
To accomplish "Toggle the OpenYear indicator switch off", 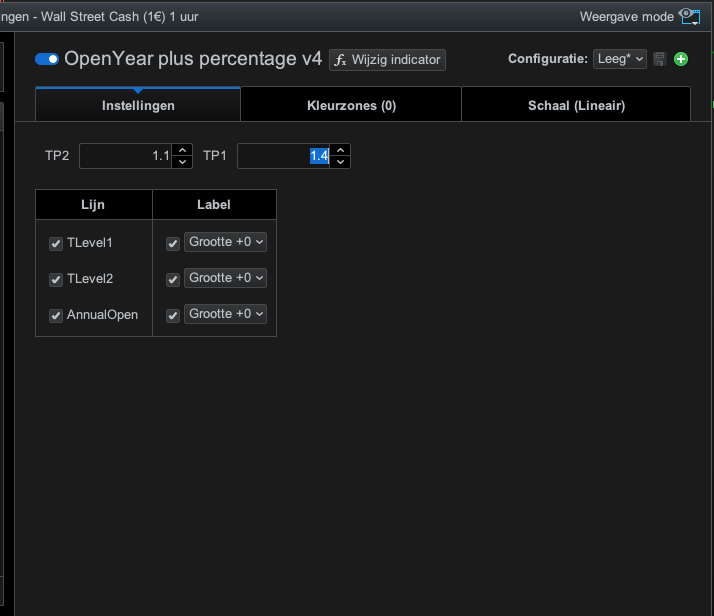I will click(47, 59).
